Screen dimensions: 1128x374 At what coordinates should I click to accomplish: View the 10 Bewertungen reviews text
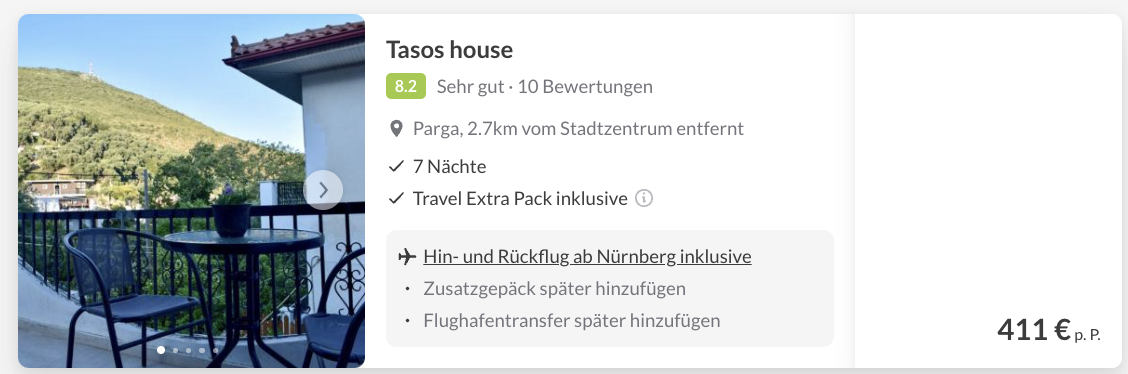click(597, 87)
